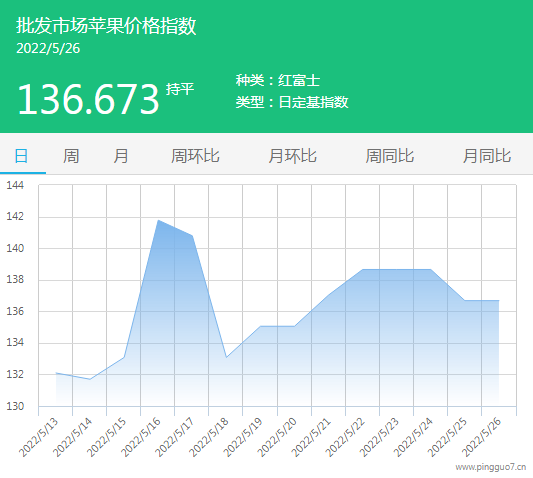Viewport: 533px width, 478px height.
Task: Select the 日 daily tab
Action: (21, 156)
